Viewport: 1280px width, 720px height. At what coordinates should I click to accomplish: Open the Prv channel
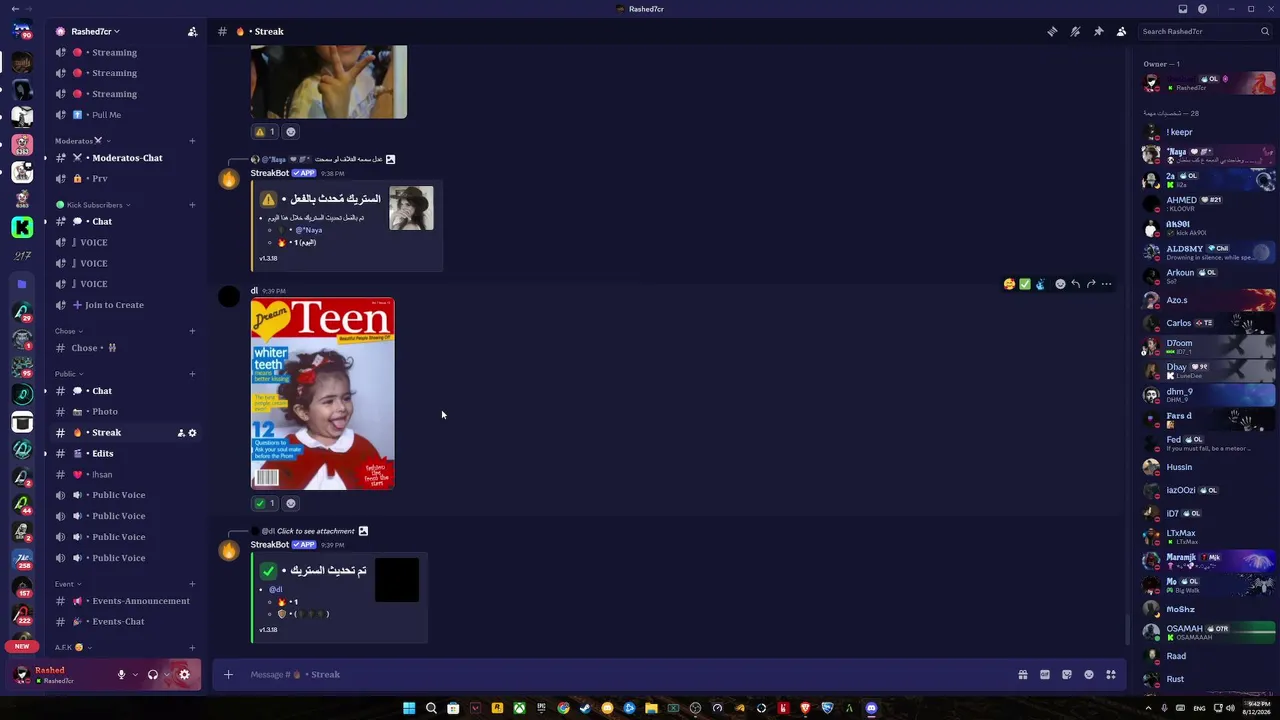coord(124,179)
